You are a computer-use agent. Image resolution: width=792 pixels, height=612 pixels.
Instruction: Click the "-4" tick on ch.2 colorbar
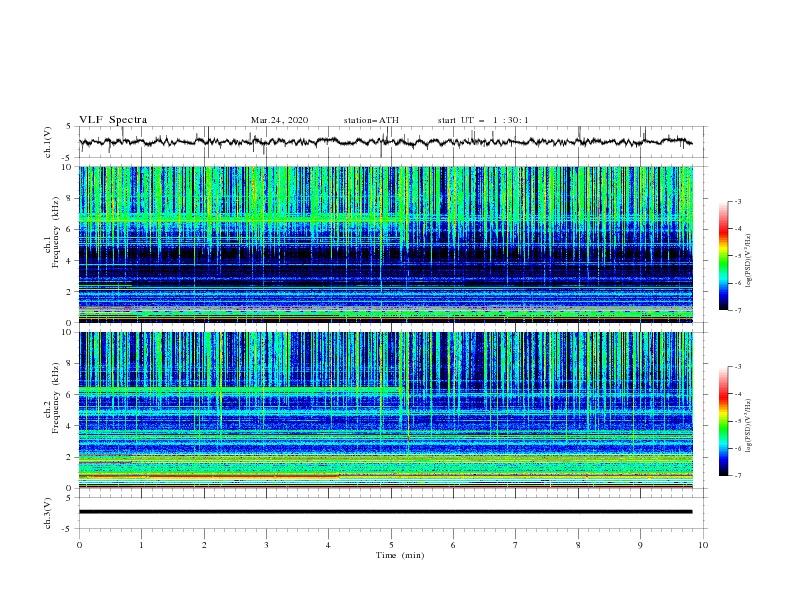click(738, 394)
